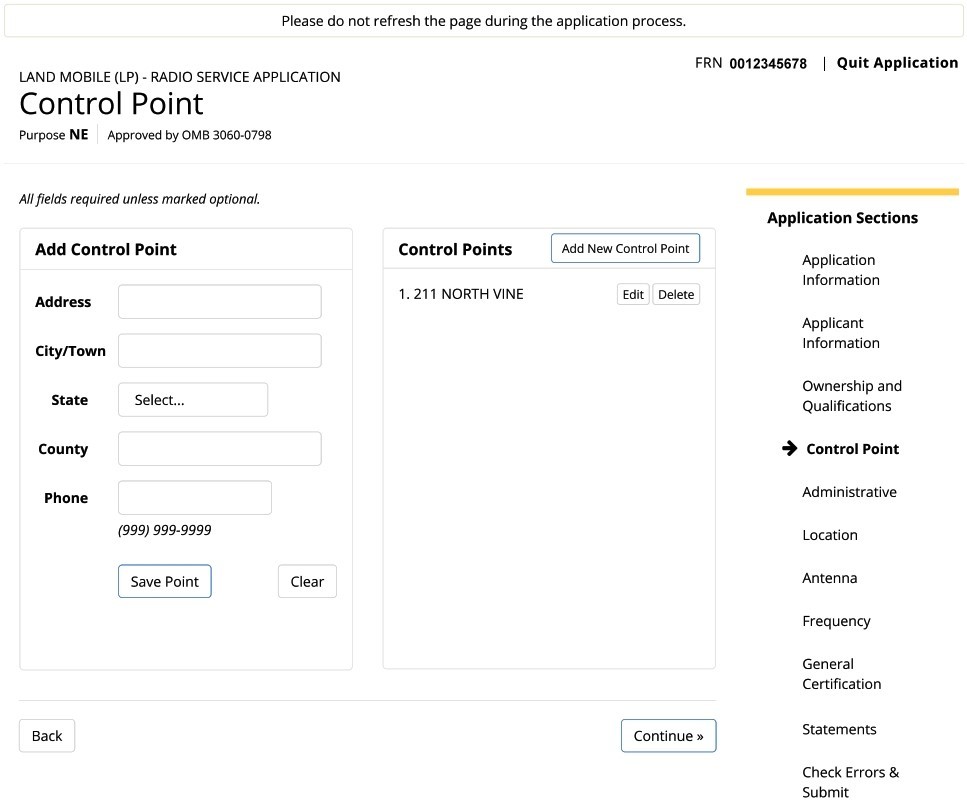Click the Address input field
The height and width of the screenshot is (805, 967).
tap(220, 302)
